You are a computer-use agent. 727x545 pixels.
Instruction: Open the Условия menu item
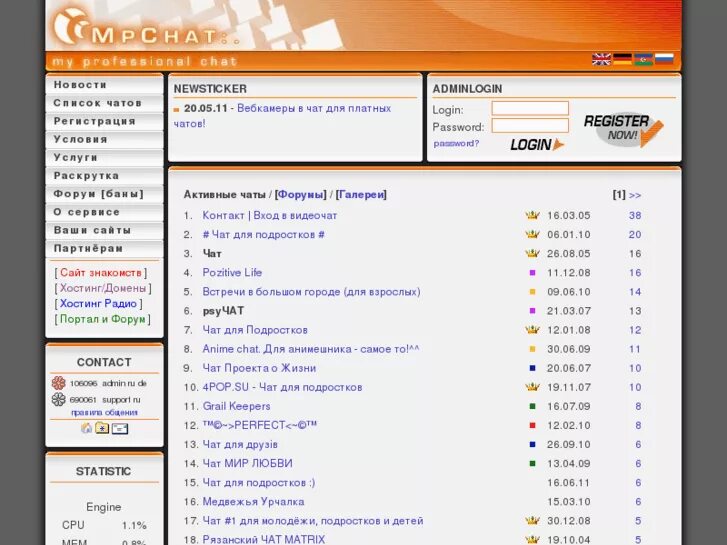(x=104, y=139)
